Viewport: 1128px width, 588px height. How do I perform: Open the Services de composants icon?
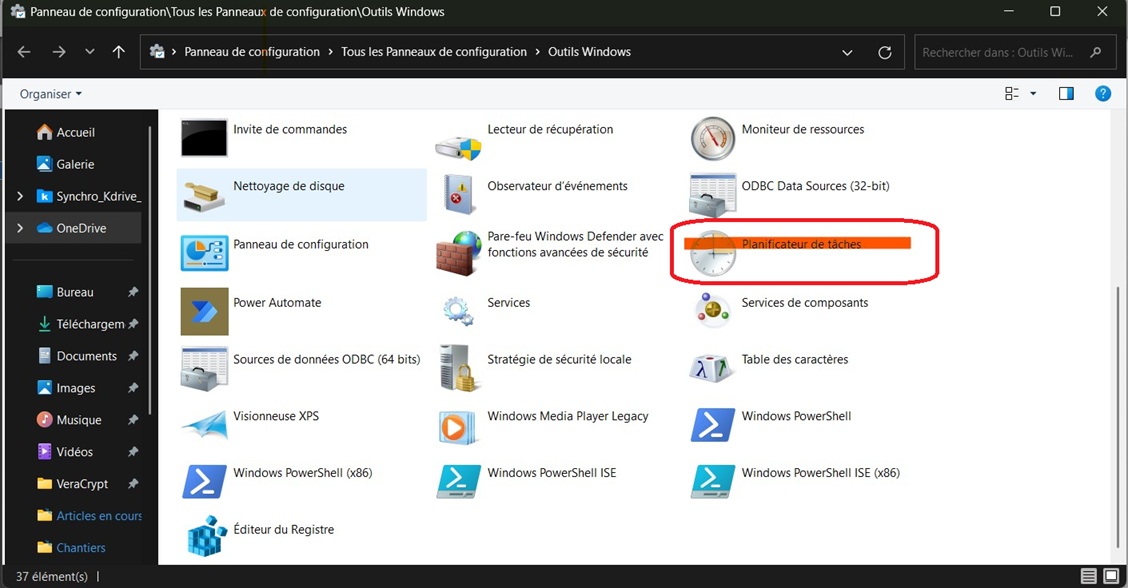(713, 309)
